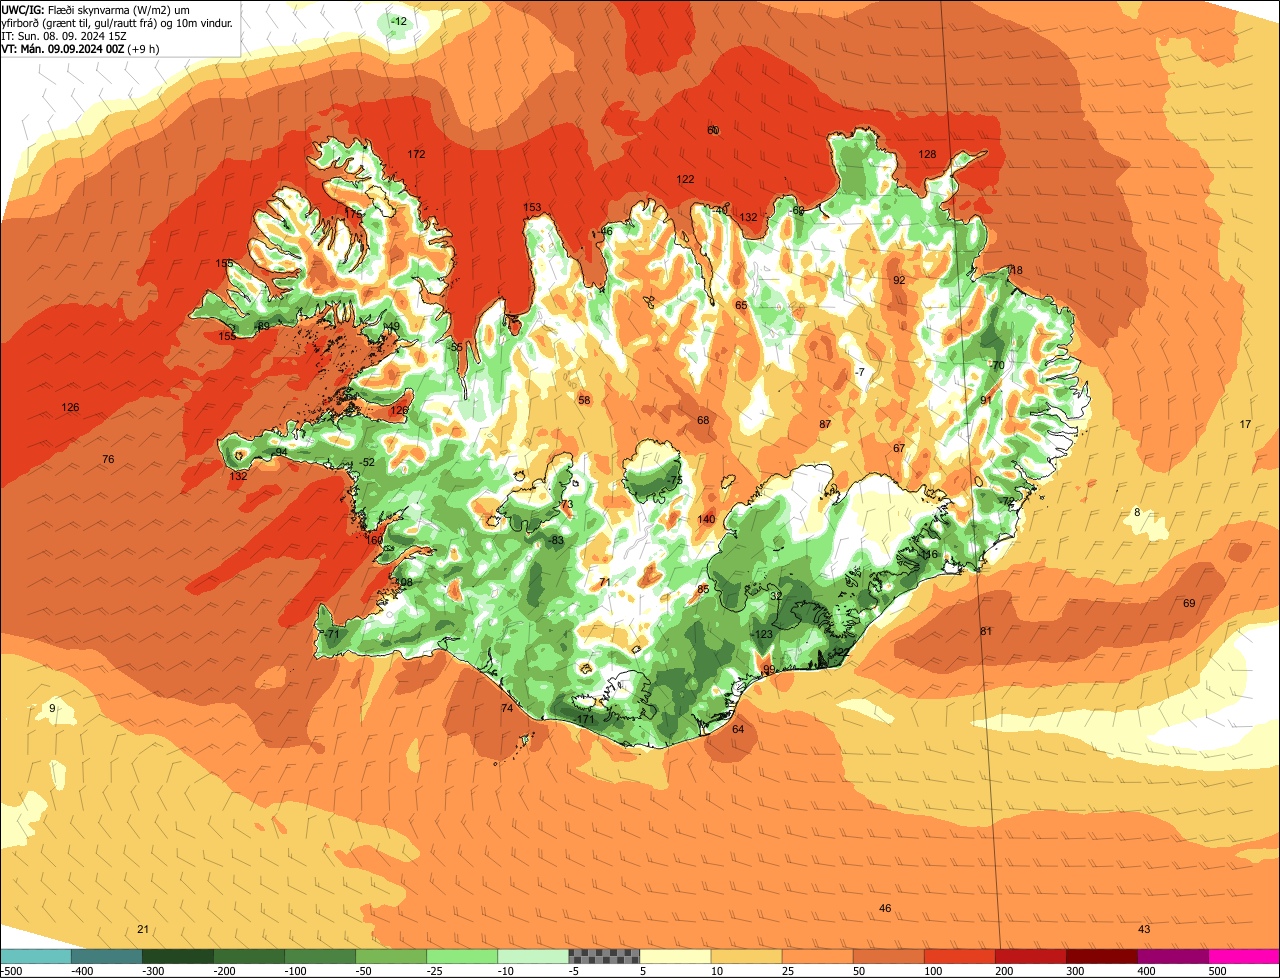1280x978 pixels.
Task: Click the map value '-171' on the south coast
Action: point(585,719)
